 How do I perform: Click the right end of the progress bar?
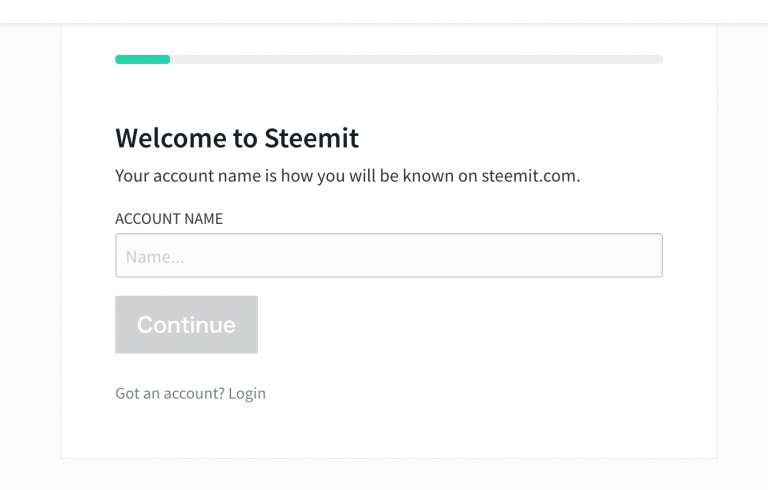point(657,59)
